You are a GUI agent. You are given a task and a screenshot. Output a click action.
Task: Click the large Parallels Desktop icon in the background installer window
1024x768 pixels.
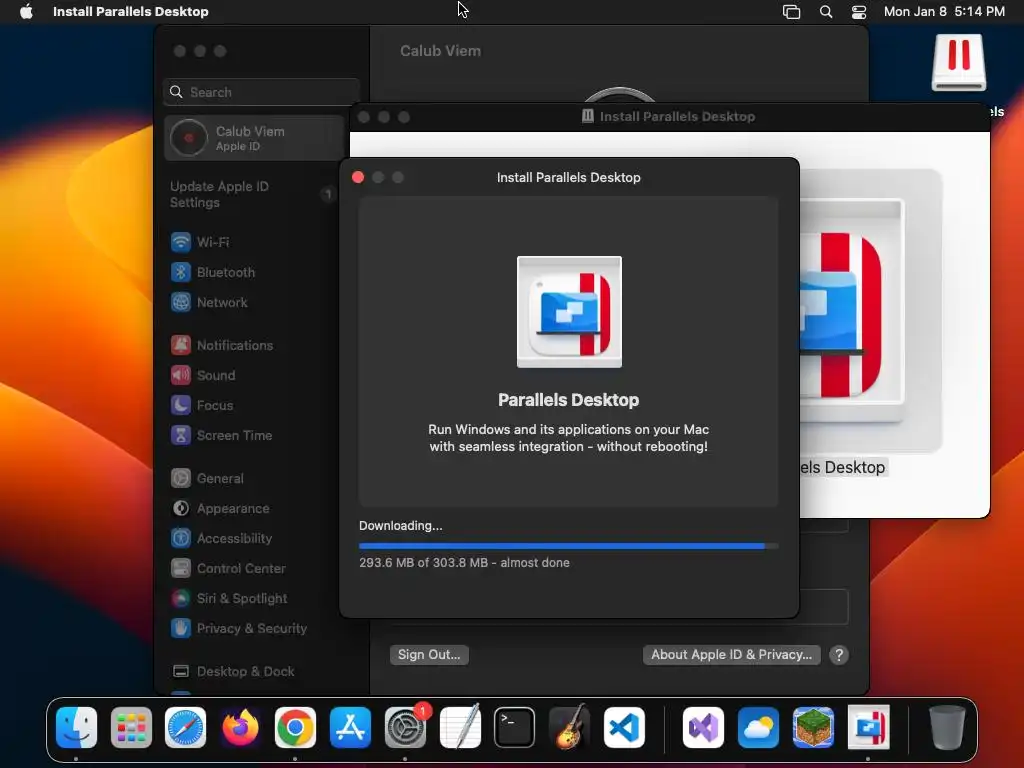click(x=852, y=312)
